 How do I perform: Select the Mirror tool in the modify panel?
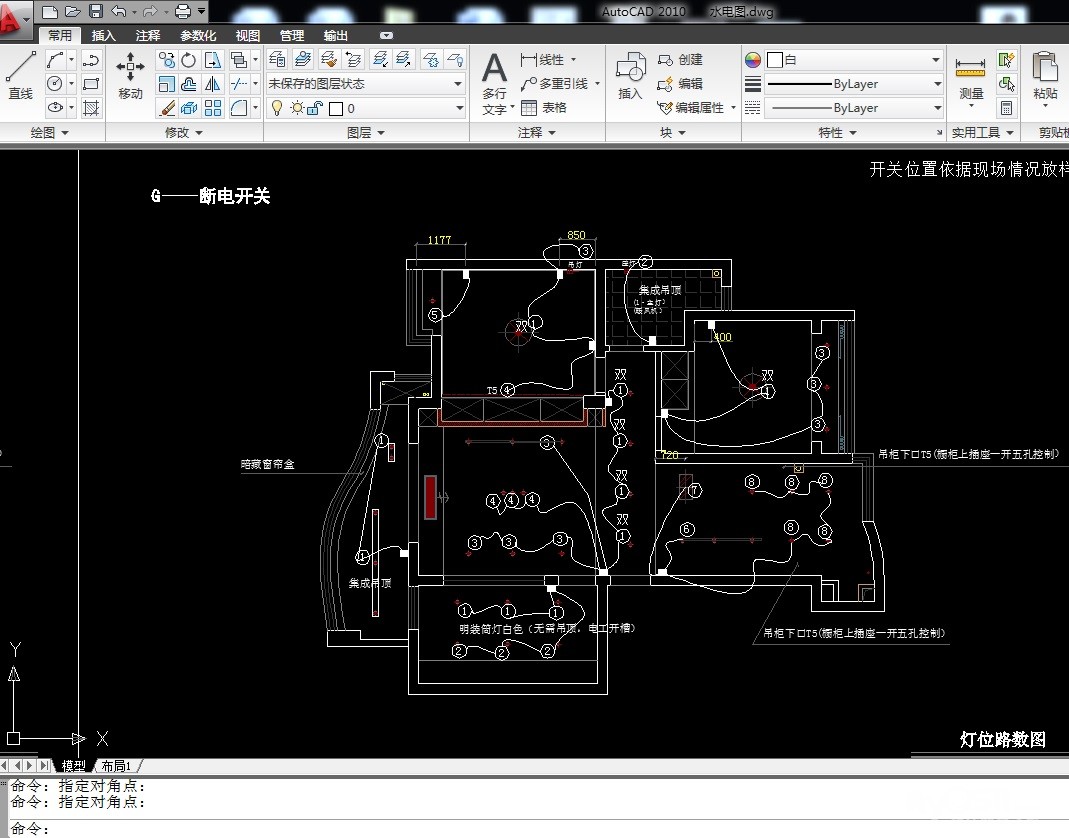pos(212,84)
